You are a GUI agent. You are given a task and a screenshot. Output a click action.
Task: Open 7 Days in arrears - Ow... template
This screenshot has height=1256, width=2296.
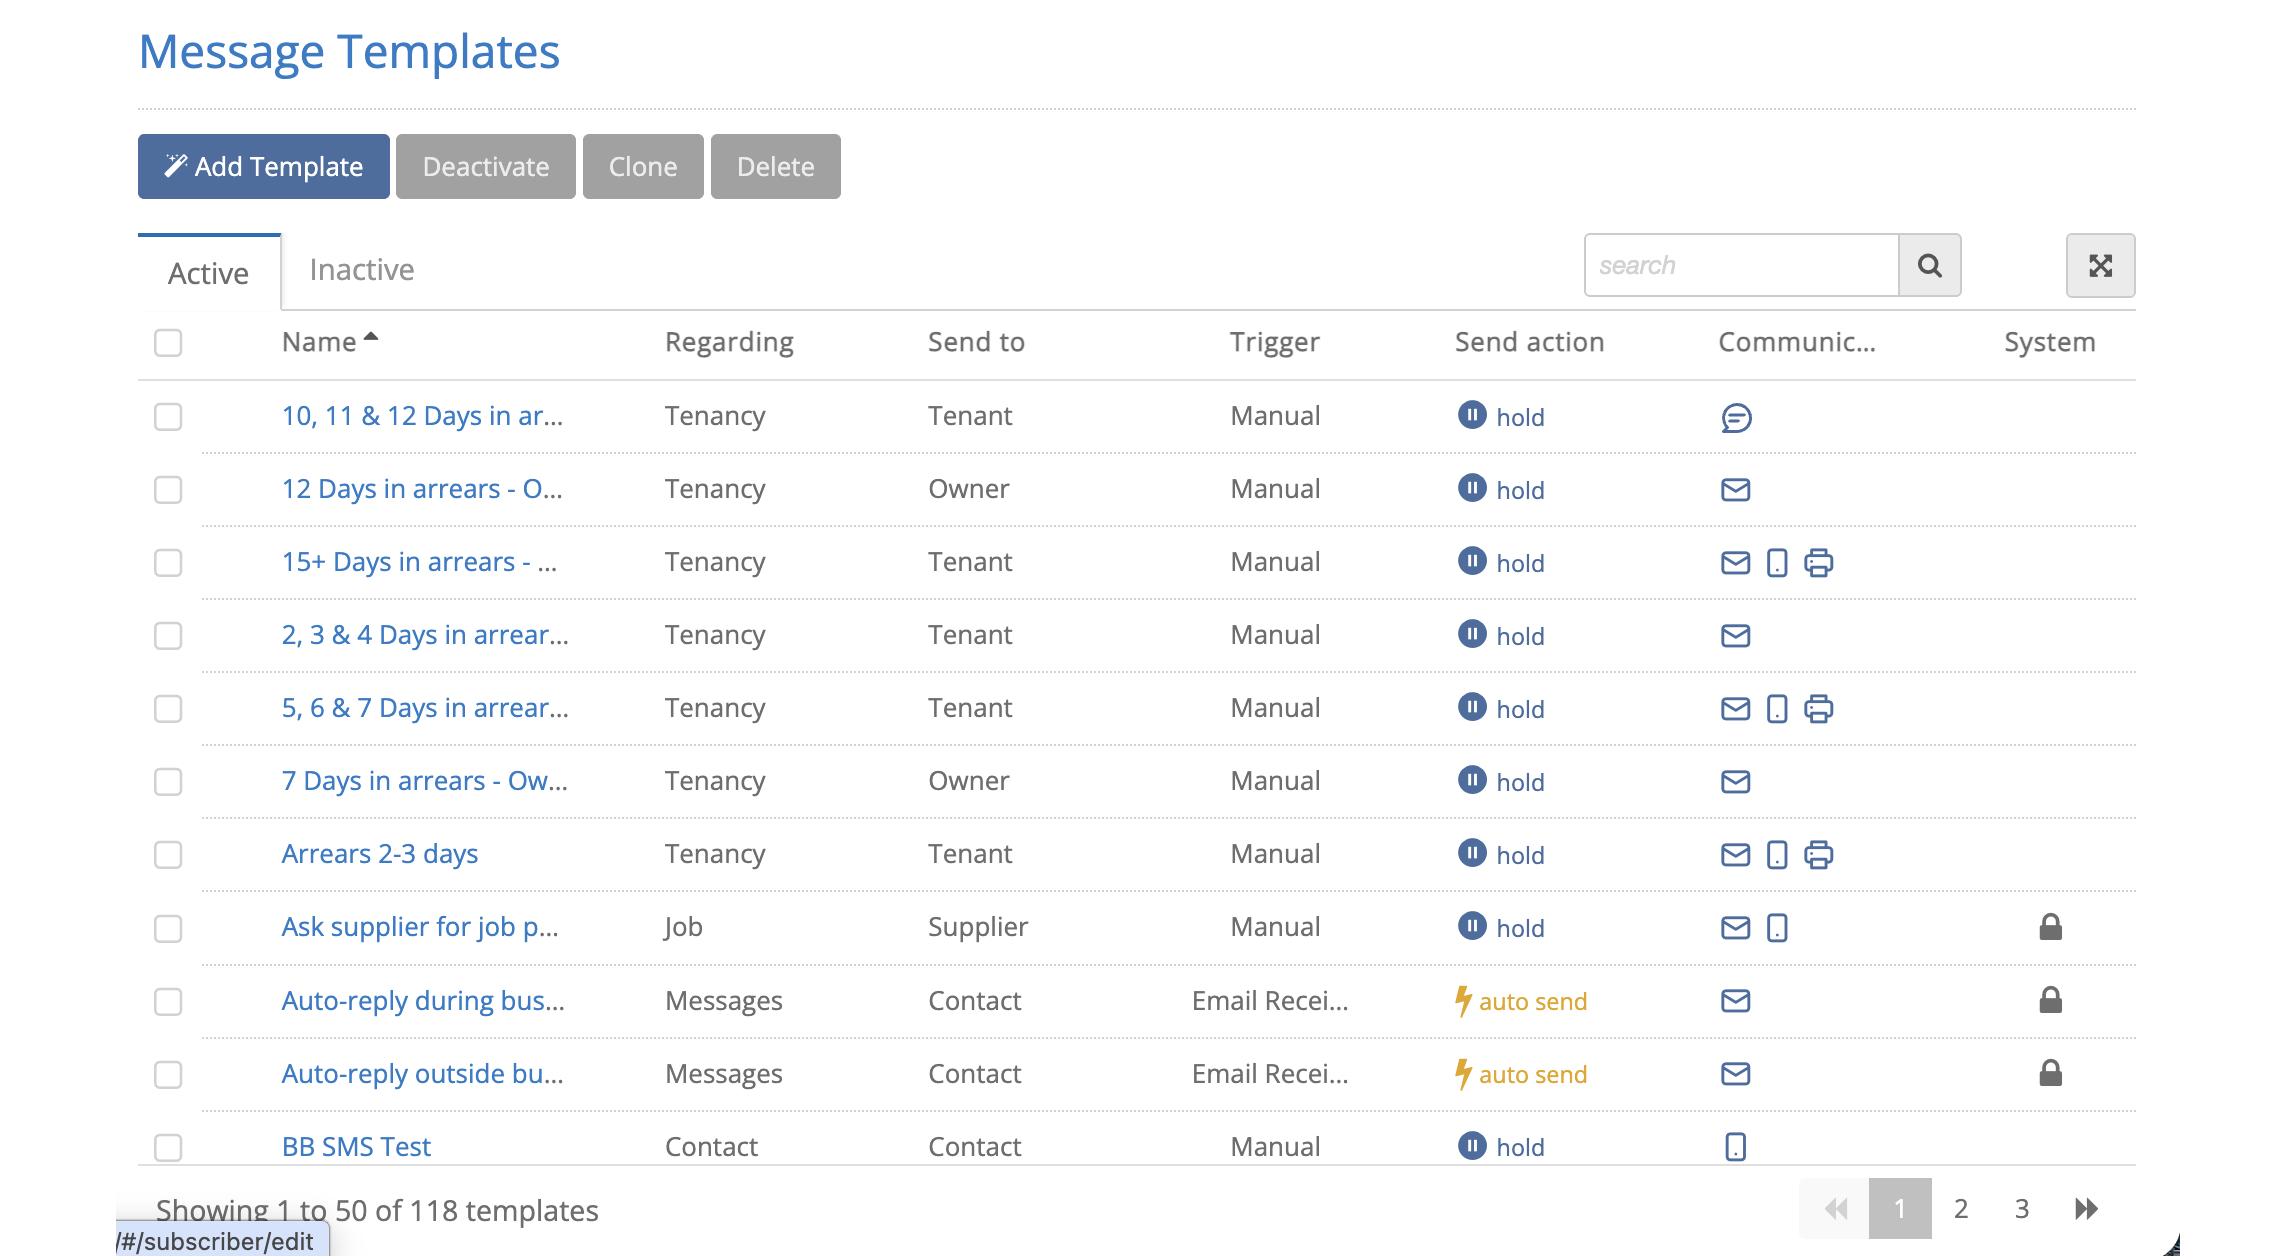424,781
